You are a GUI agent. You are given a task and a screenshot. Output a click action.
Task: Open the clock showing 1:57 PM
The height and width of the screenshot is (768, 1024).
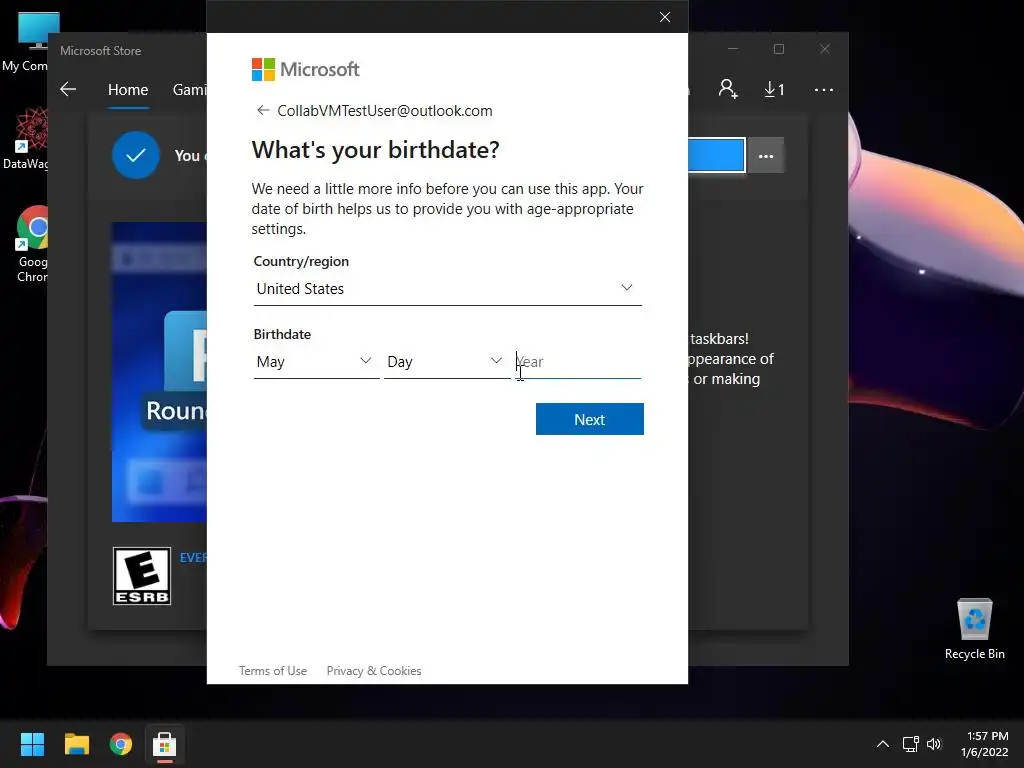tap(984, 744)
